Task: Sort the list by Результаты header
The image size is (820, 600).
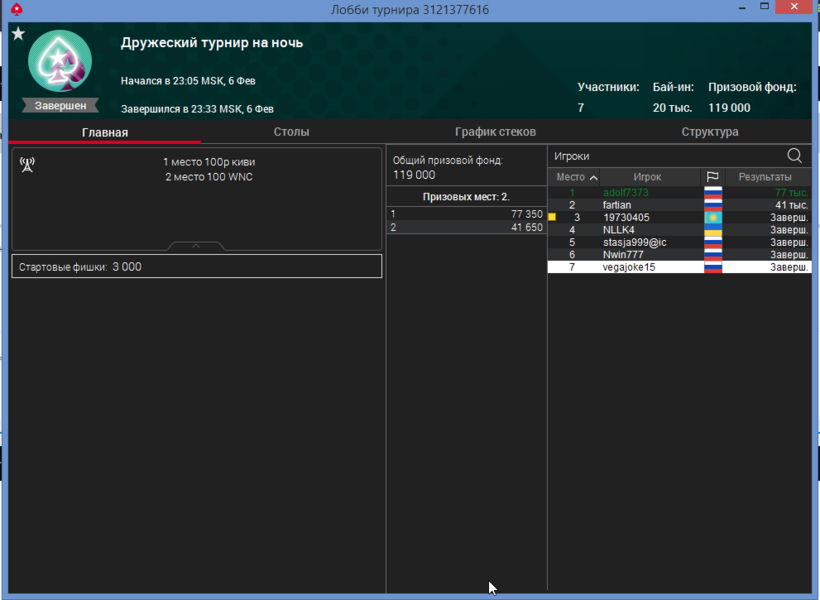Action: tap(764, 177)
